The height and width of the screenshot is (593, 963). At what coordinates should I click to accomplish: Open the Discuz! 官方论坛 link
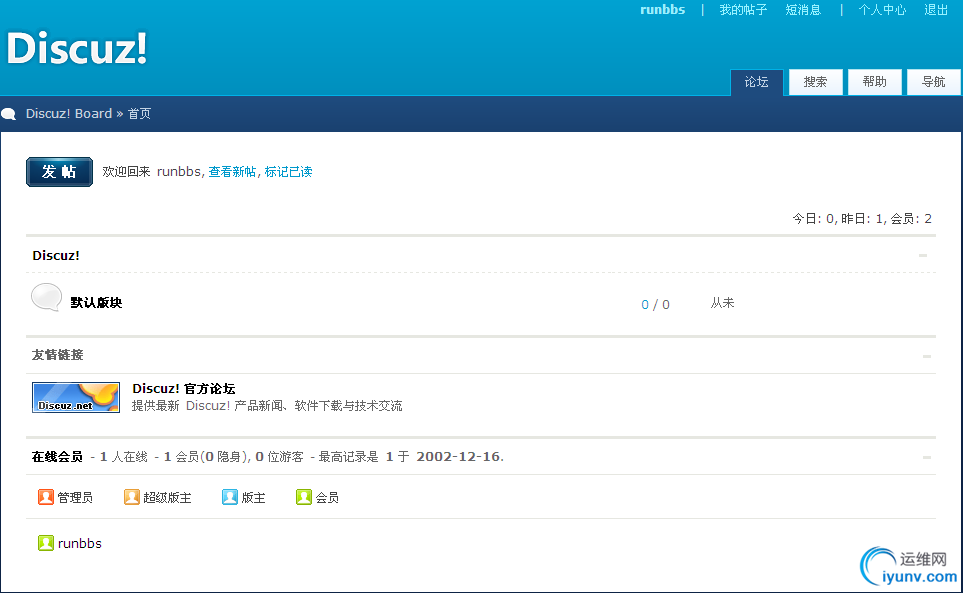[x=184, y=389]
